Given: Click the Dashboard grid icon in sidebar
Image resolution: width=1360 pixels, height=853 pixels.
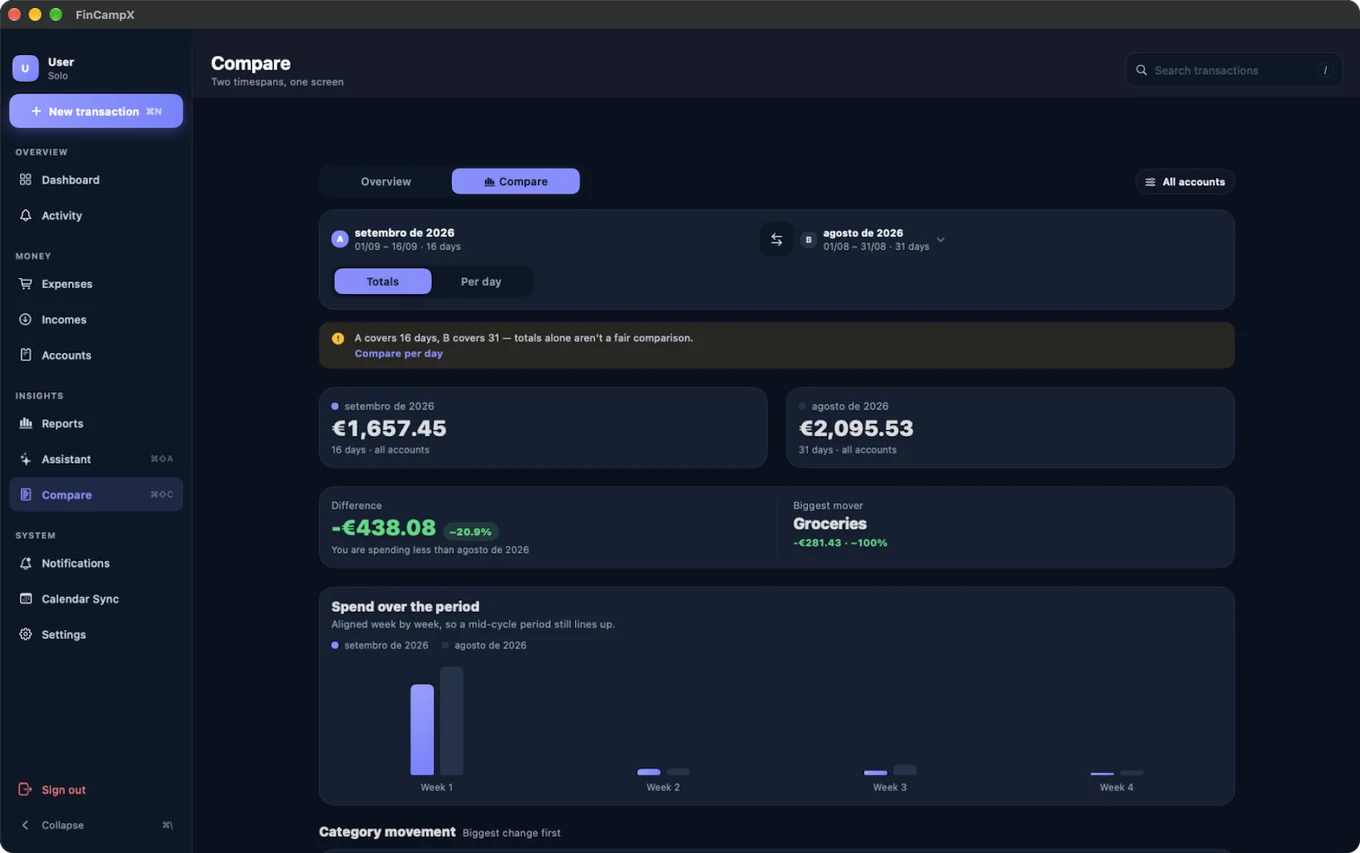Looking at the screenshot, I should click(26, 180).
